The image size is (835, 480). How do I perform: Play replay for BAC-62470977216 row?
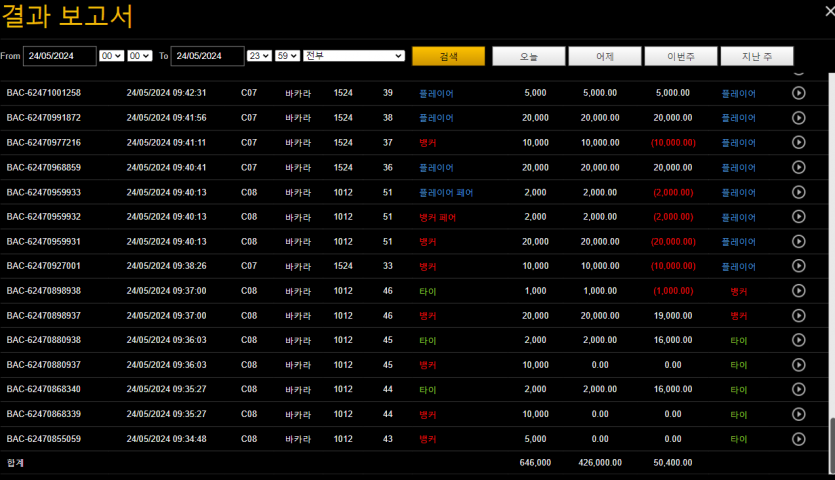point(798,142)
